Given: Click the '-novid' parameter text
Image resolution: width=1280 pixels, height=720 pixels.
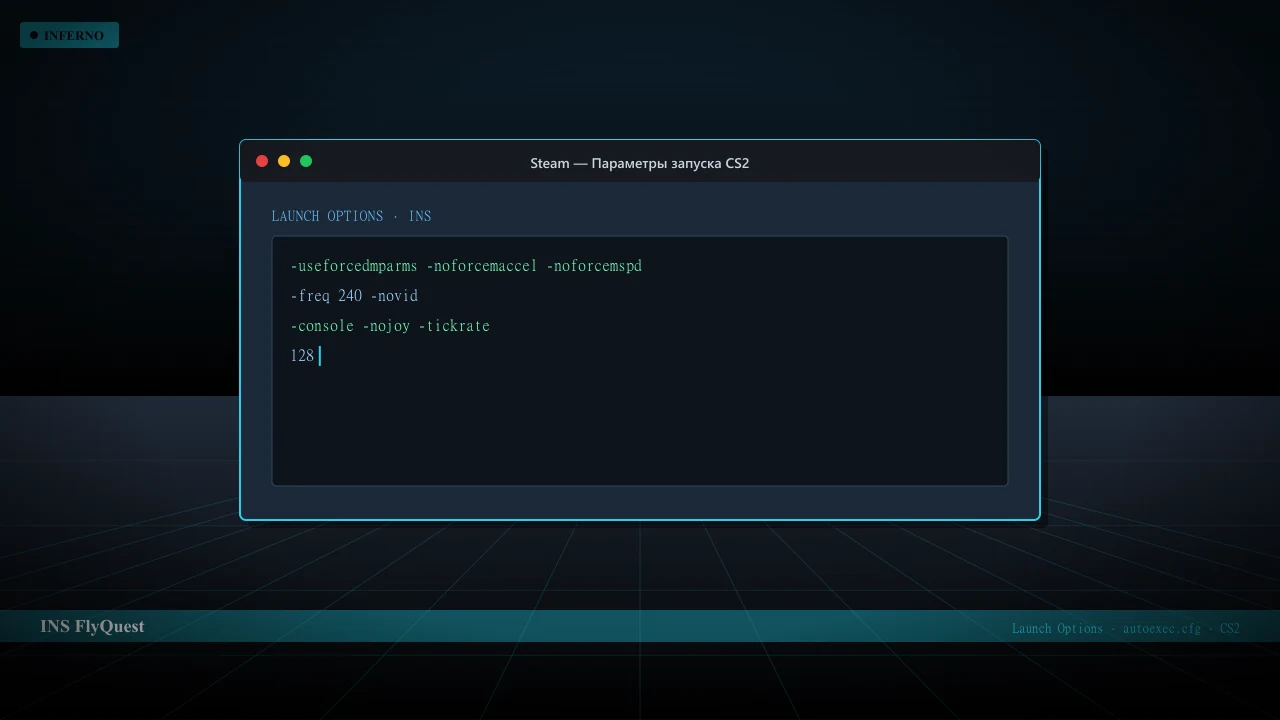Looking at the screenshot, I should coord(394,297).
